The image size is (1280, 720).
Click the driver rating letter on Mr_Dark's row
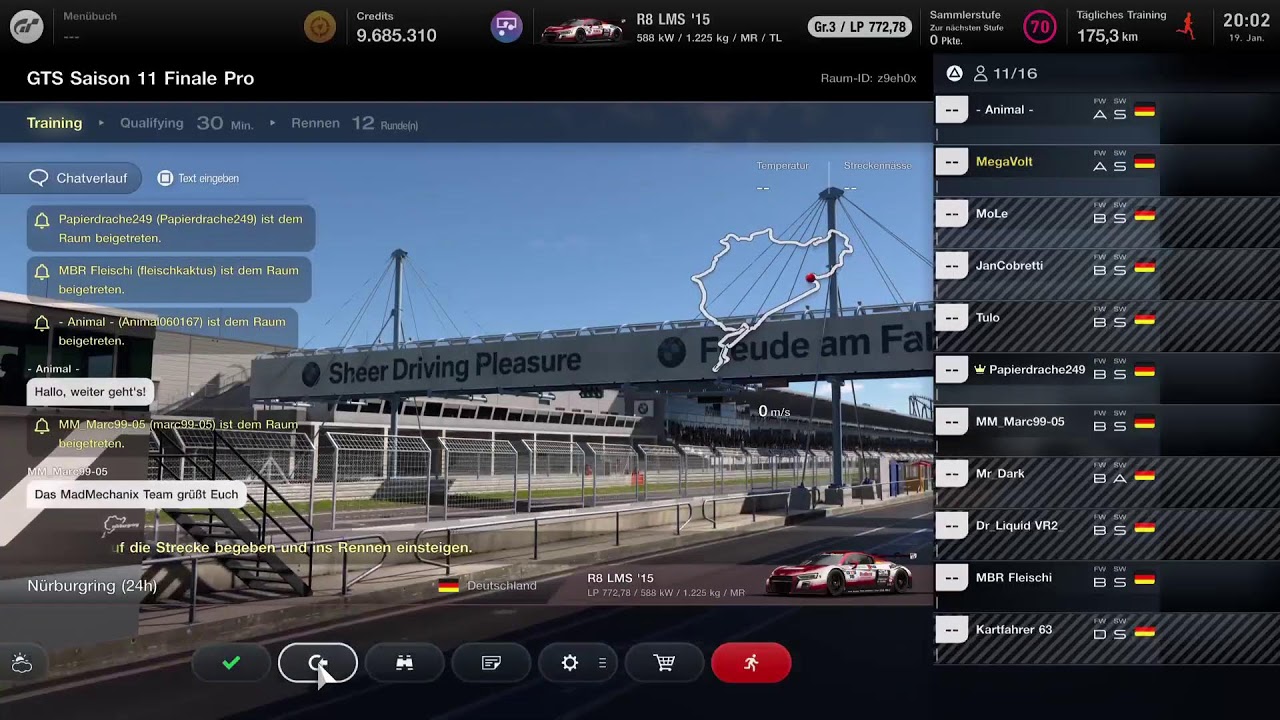(x=1100, y=478)
